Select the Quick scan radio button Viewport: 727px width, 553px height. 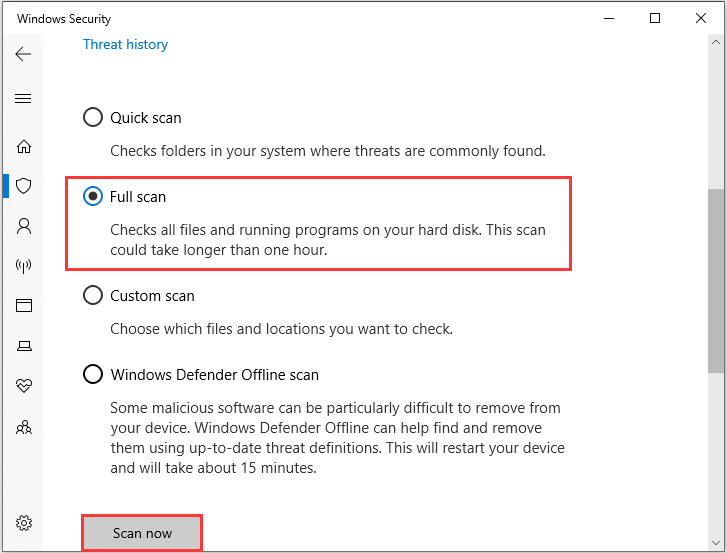click(93, 117)
